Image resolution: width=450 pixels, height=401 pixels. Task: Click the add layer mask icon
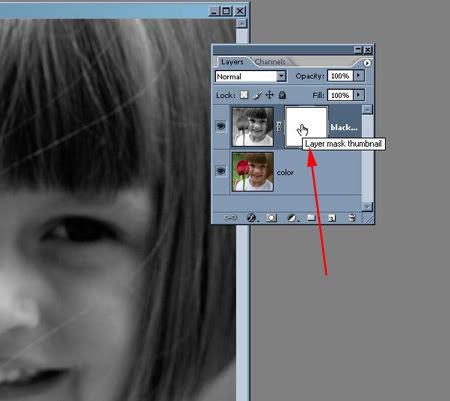[x=271, y=218]
